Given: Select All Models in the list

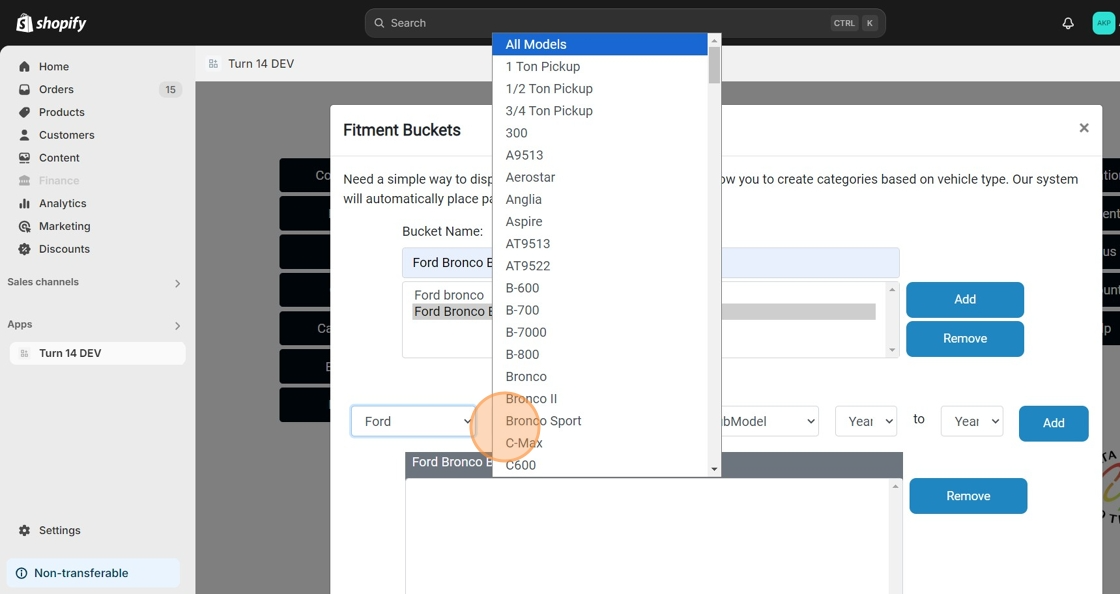Looking at the screenshot, I should 600,44.
